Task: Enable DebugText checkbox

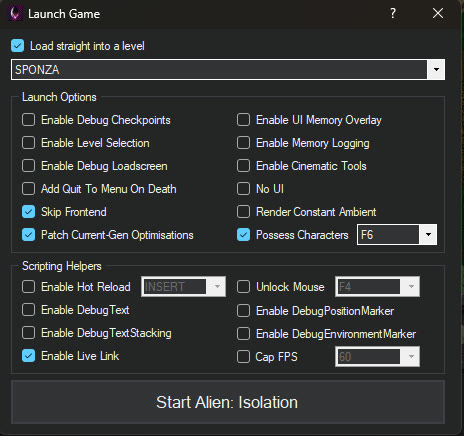Action: click(x=28, y=310)
